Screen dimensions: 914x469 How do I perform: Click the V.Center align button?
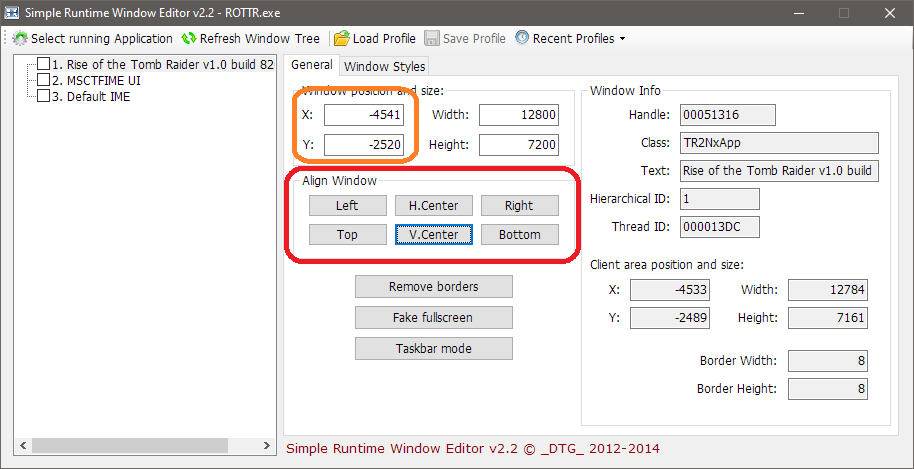tap(433, 235)
